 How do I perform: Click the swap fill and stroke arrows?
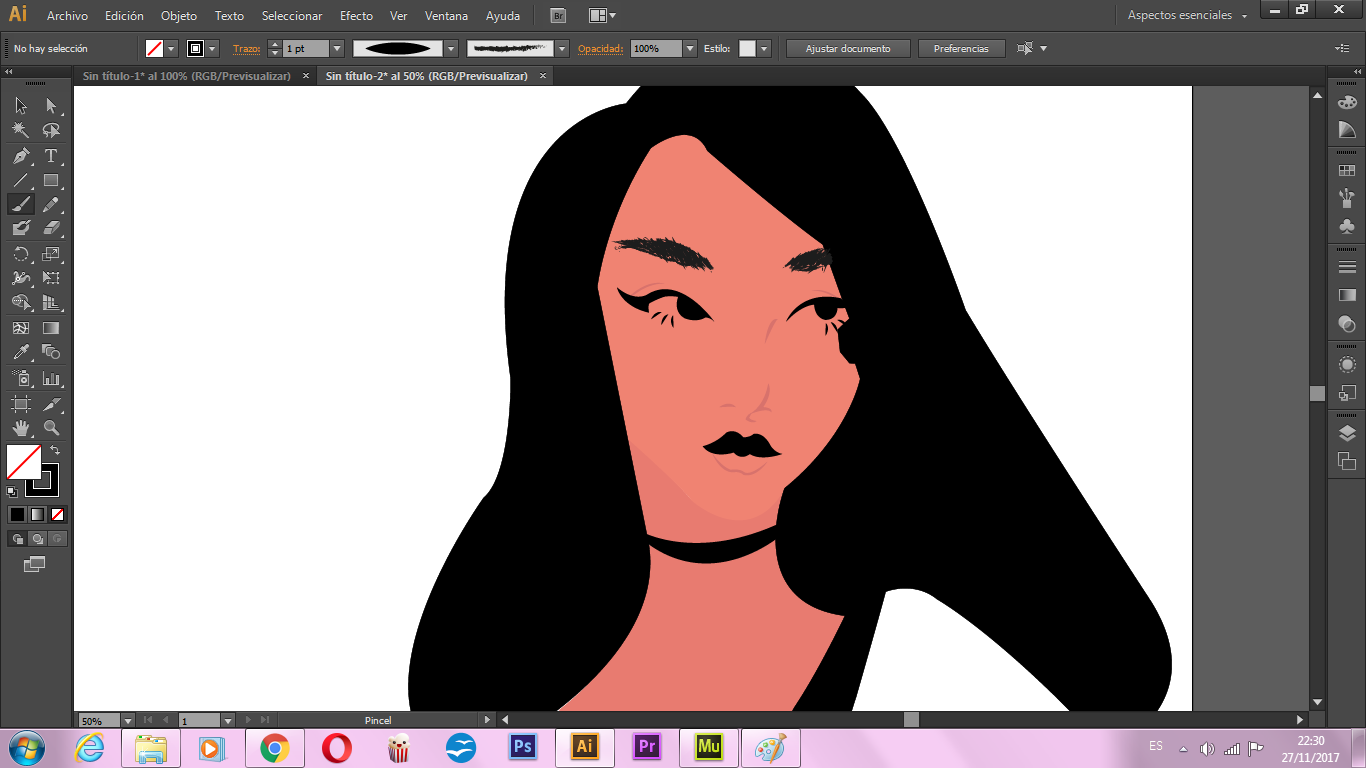click(55, 450)
